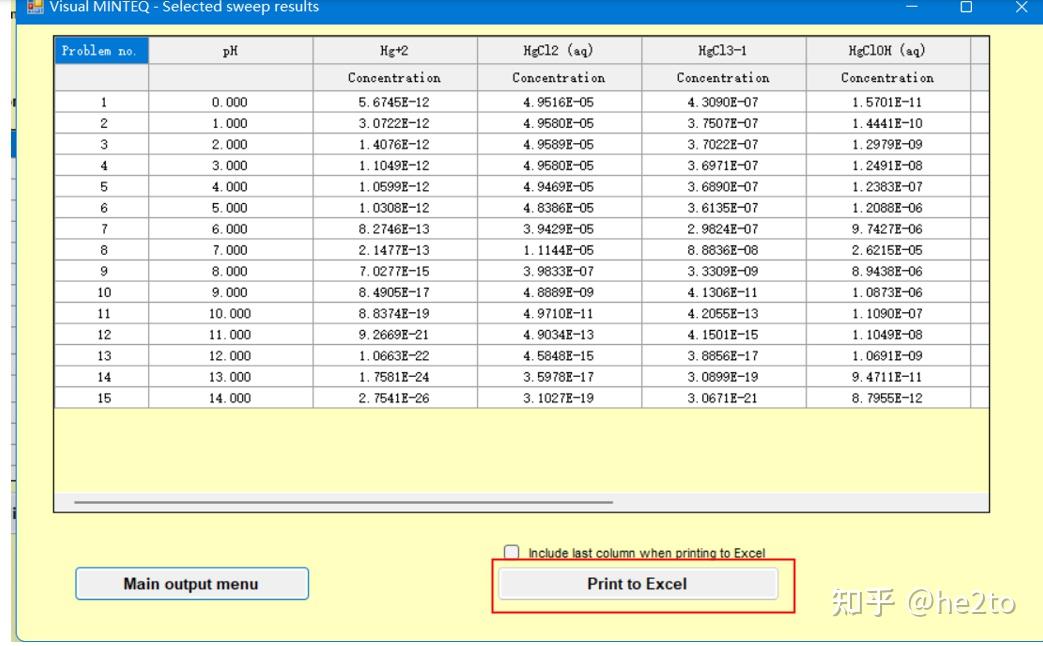Select the HgCl3-1 column header

point(723,51)
